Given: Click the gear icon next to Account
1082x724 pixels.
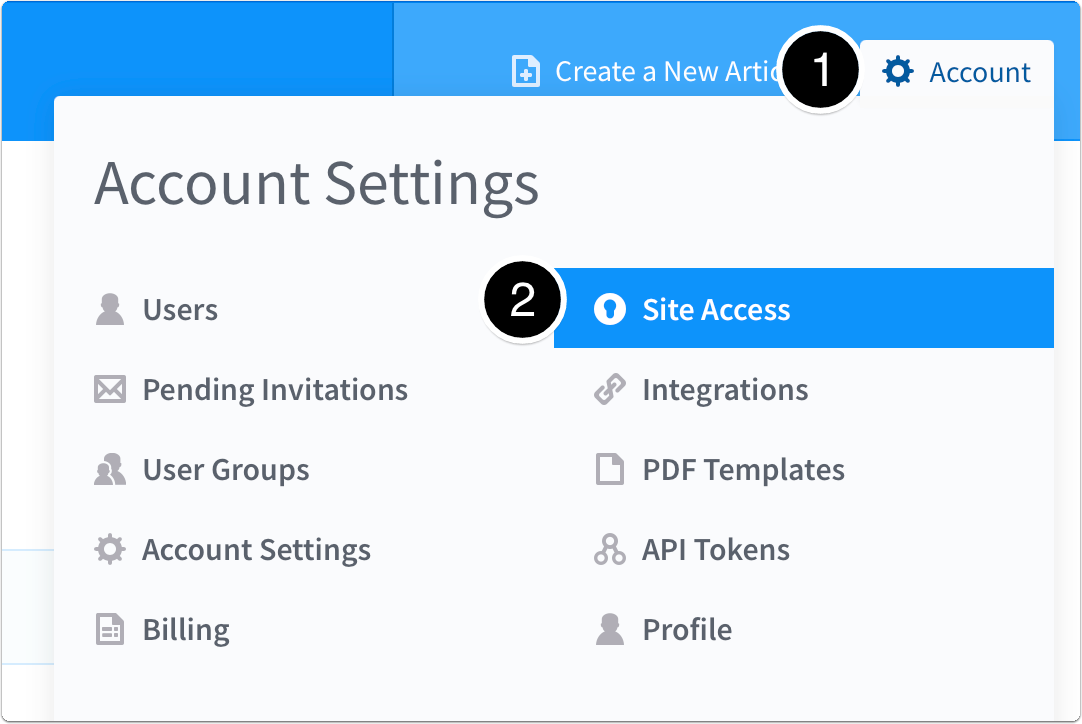Looking at the screenshot, I should coord(898,71).
